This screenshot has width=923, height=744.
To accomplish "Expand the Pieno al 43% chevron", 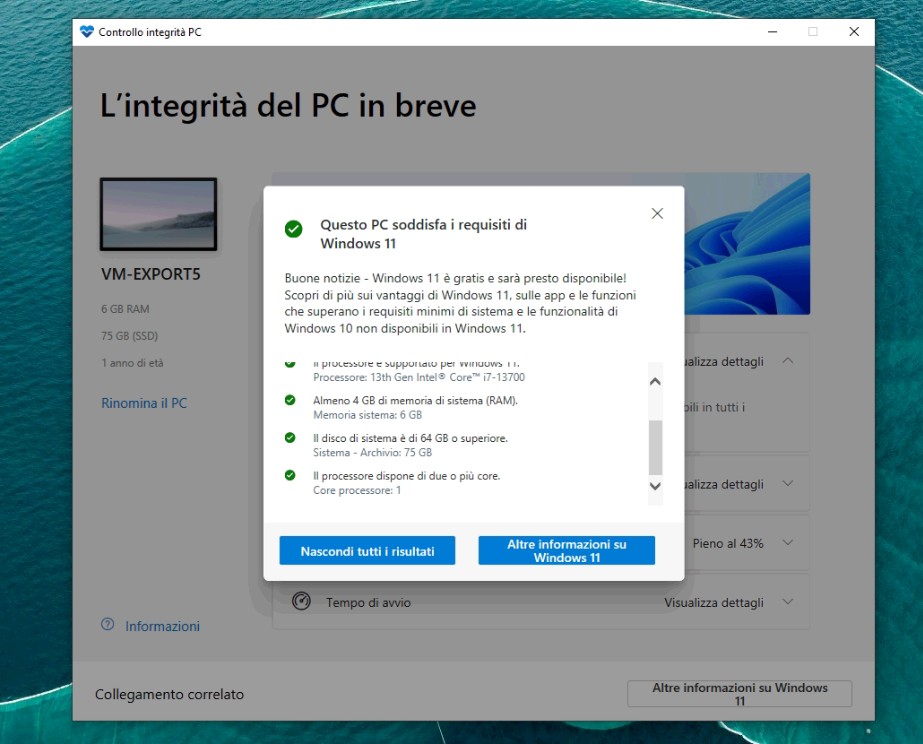I will (x=788, y=543).
